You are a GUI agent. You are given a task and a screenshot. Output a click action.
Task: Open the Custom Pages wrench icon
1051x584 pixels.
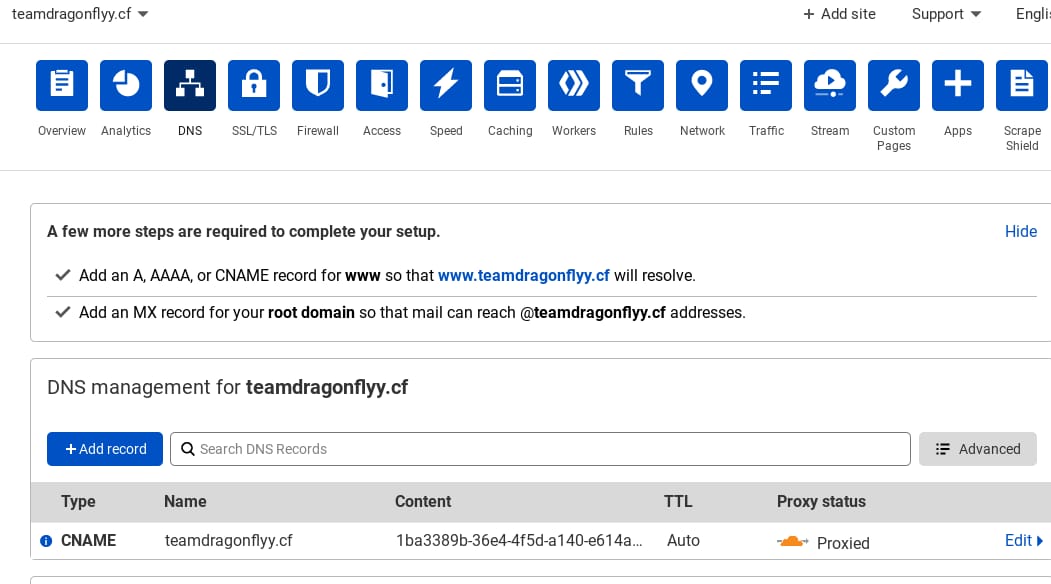coord(894,85)
